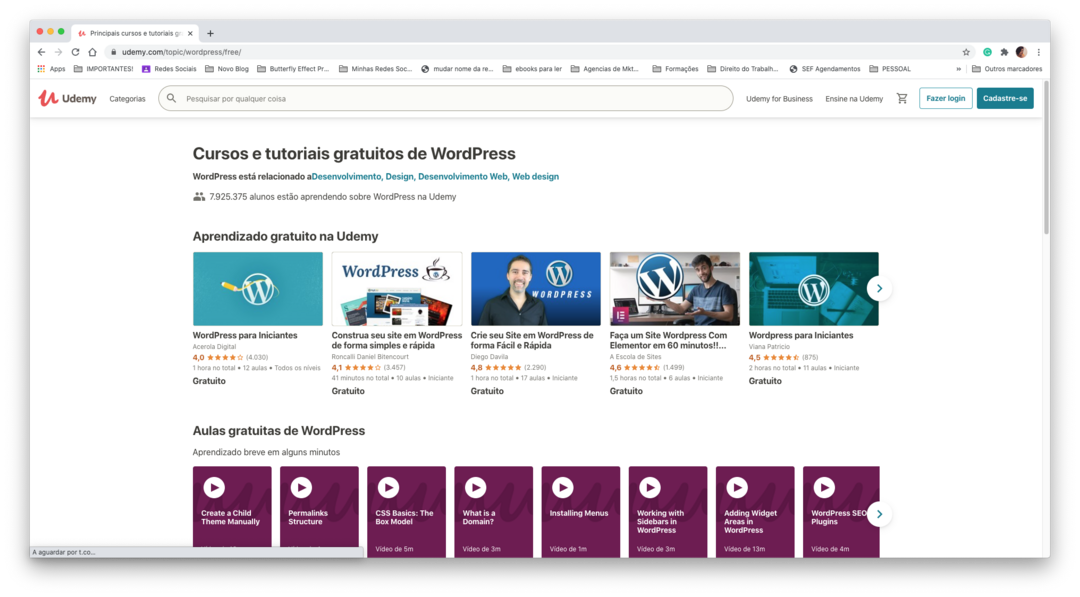Bookmark this page with star icon
Screen dimensions: 1080x597
[966, 52]
